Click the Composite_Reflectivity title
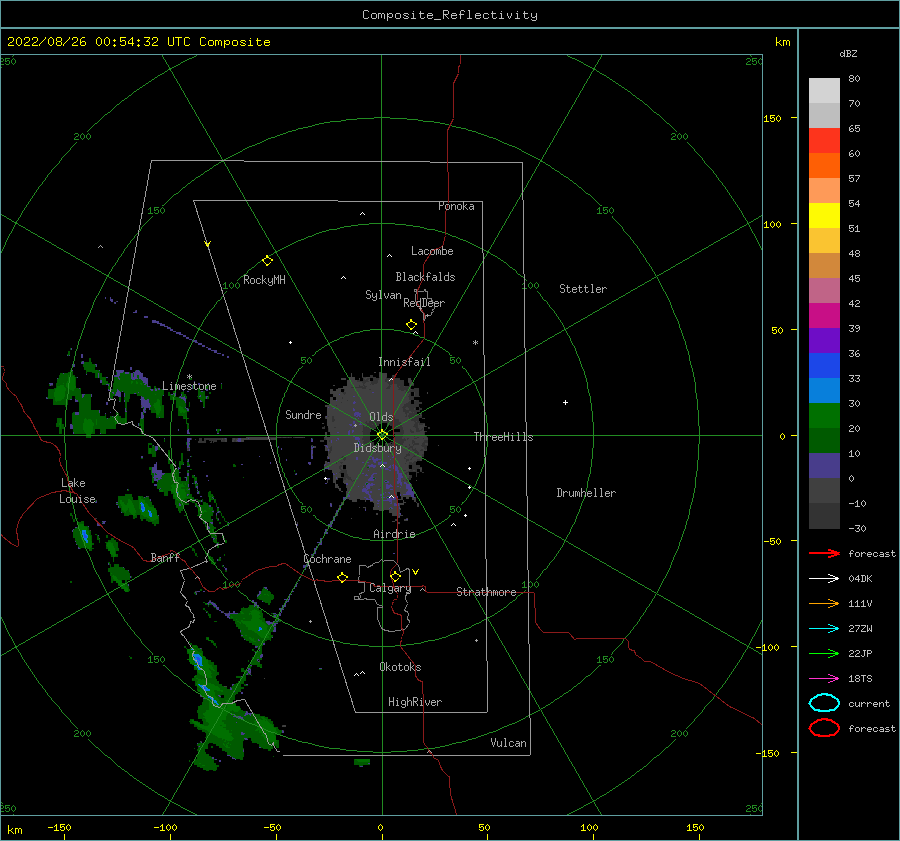 pos(450,15)
